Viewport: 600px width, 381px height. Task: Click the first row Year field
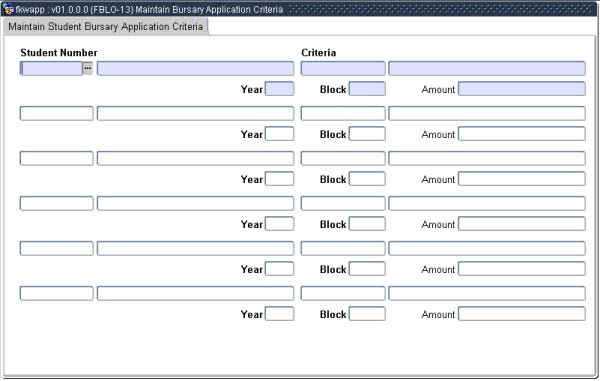tap(279, 89)
